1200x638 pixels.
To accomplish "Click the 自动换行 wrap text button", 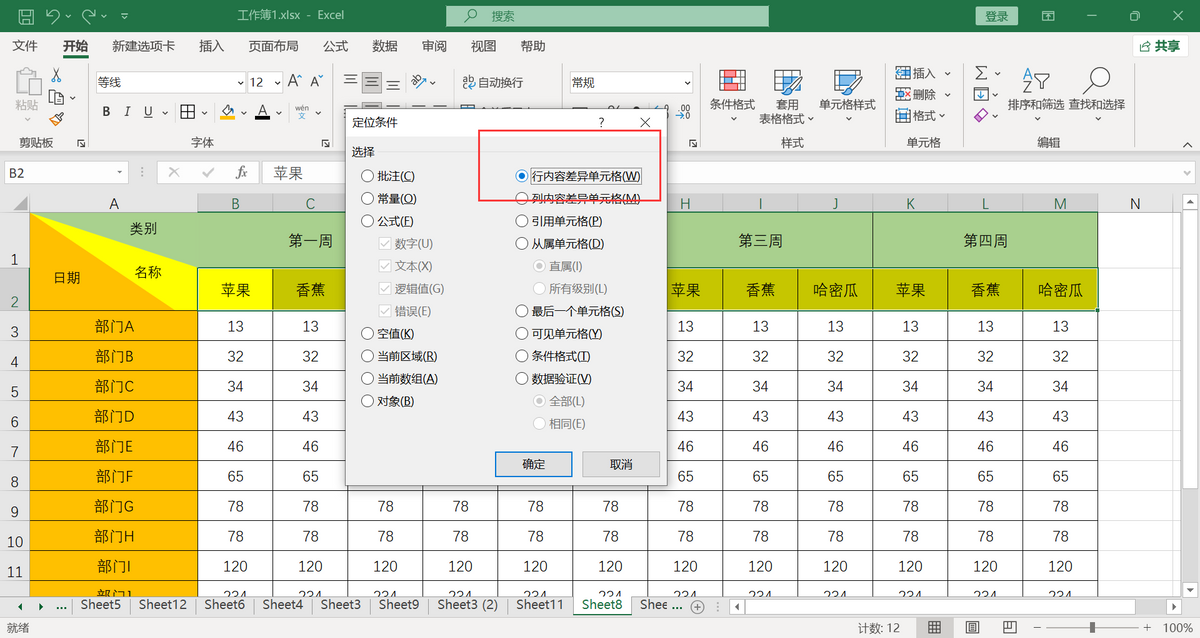I will pos(493,82).
